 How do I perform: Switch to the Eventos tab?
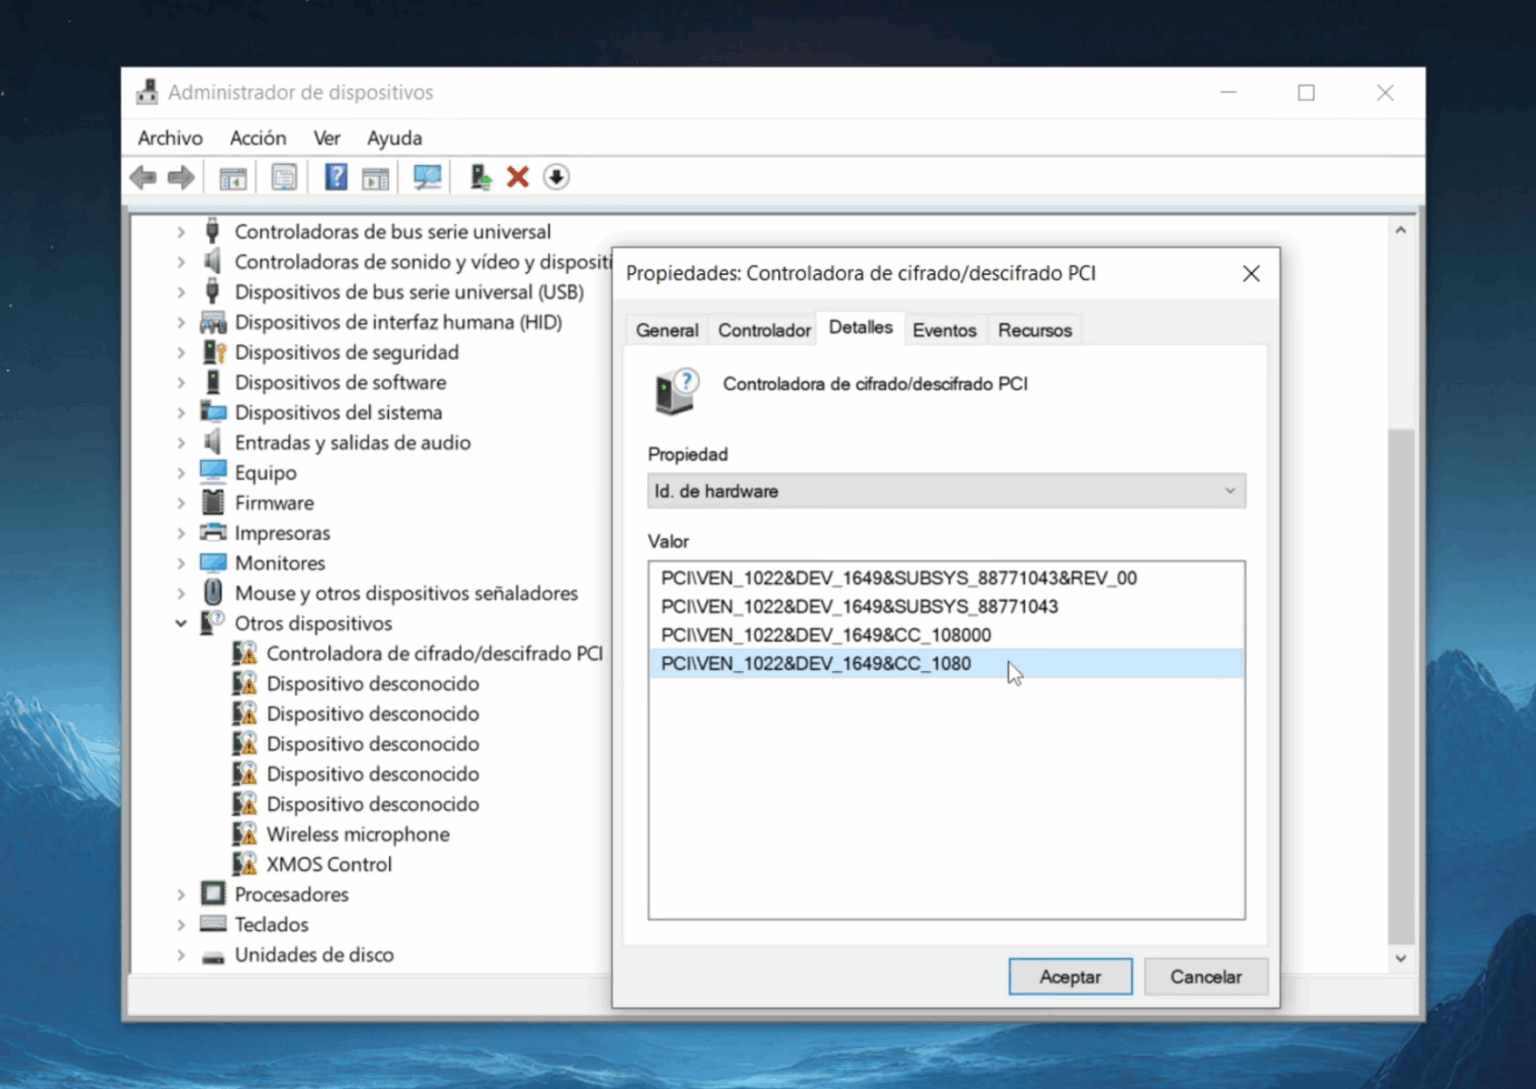(x=944, y=330)
